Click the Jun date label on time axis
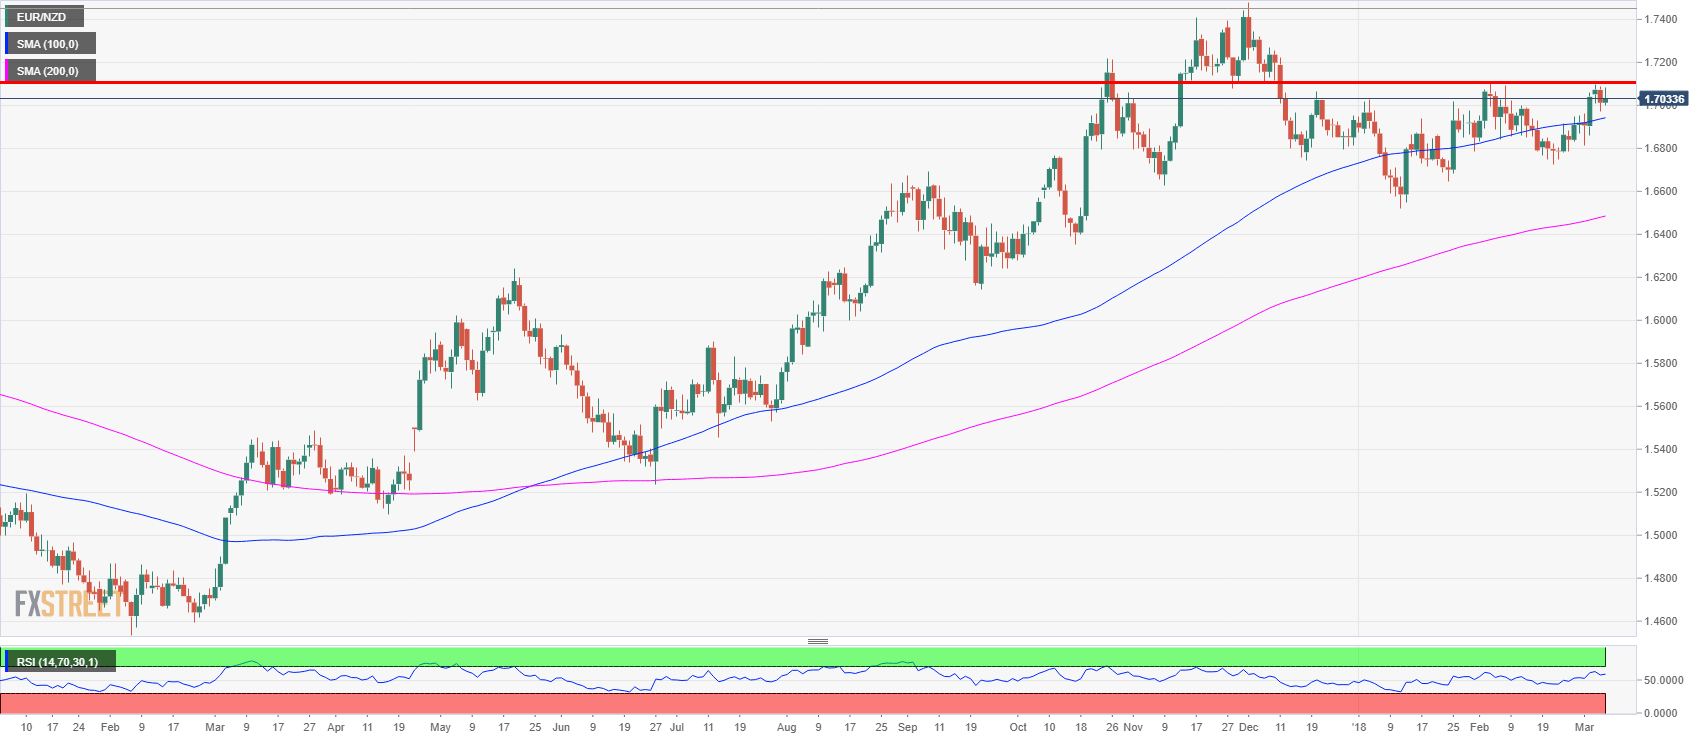Screen dimensions: 1707x740 (x=561, y=727)
